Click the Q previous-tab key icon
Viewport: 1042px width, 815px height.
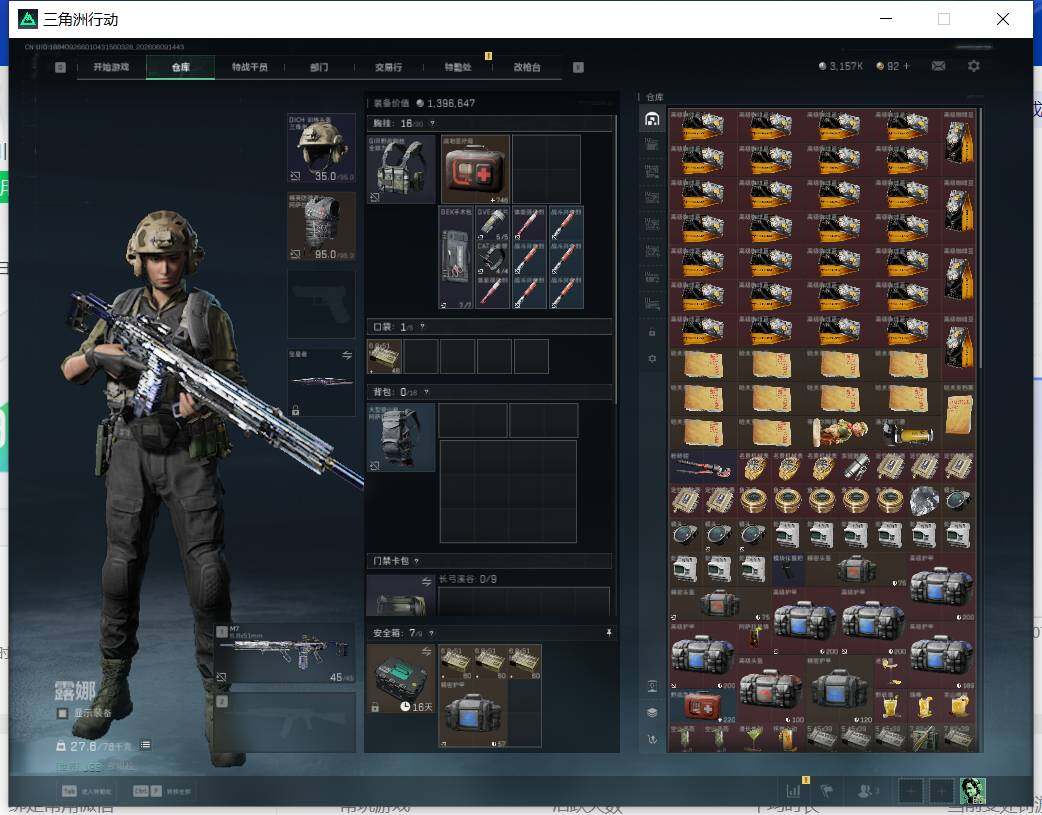(x=60, y=67)
